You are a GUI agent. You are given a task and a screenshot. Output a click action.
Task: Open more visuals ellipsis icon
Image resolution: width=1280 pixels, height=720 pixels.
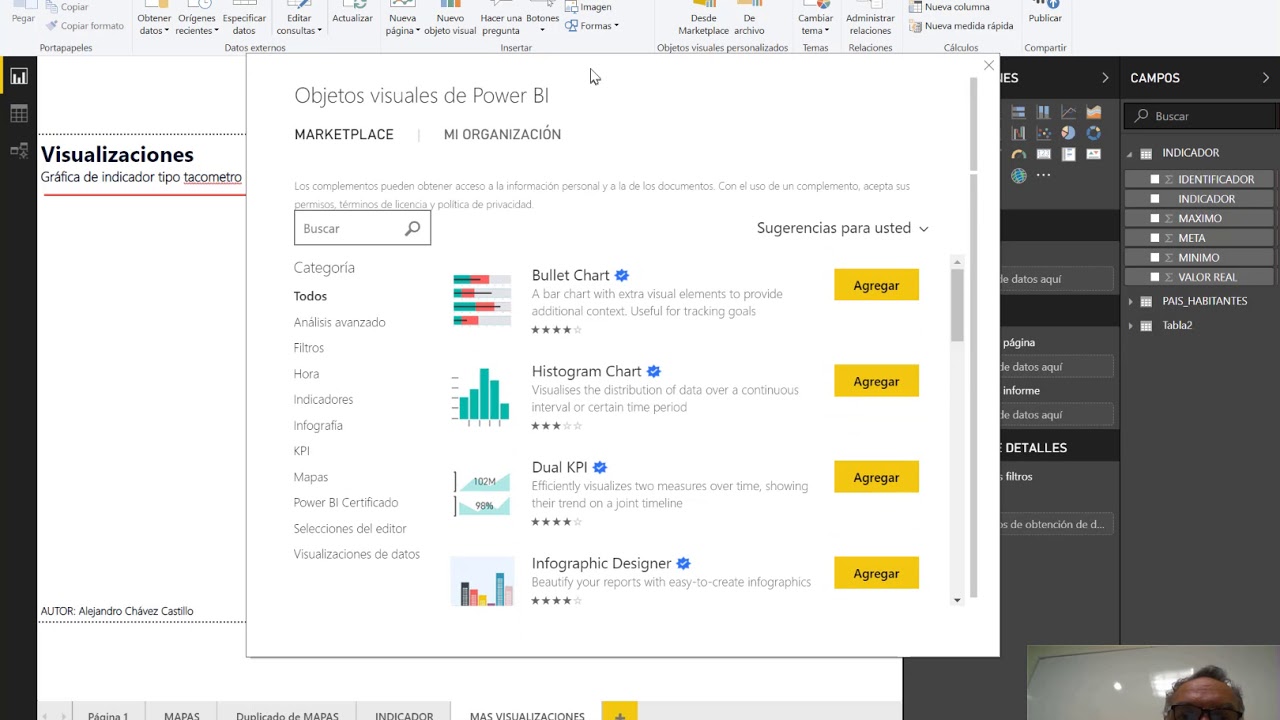[1043, 175]
